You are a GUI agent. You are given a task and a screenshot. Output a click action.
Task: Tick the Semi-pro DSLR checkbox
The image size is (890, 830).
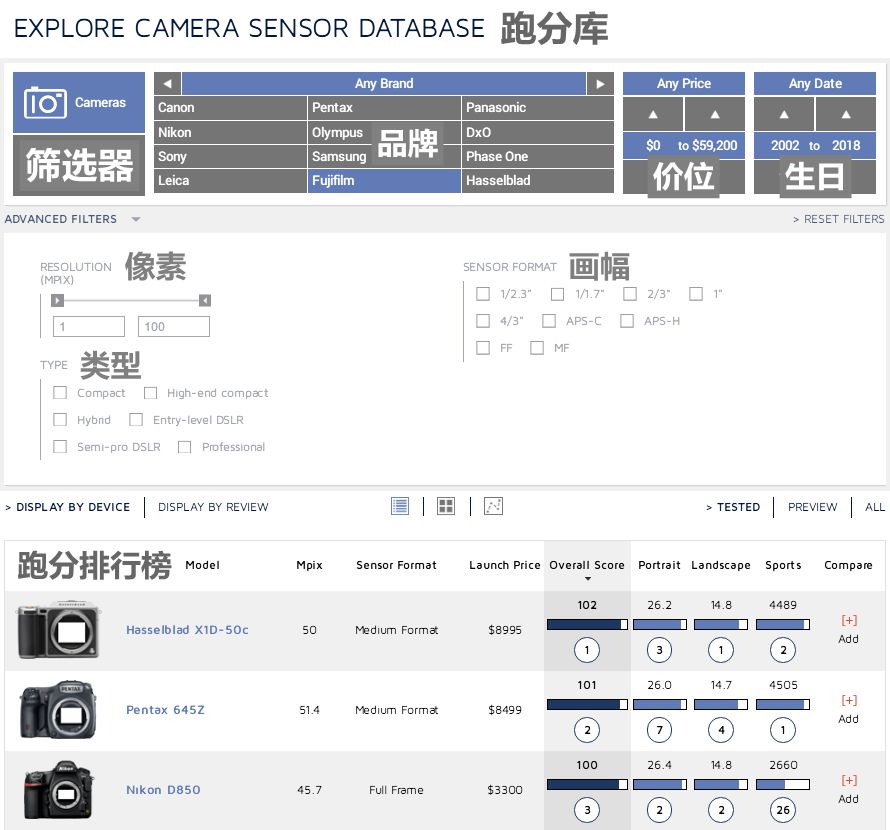pos(60,447)
